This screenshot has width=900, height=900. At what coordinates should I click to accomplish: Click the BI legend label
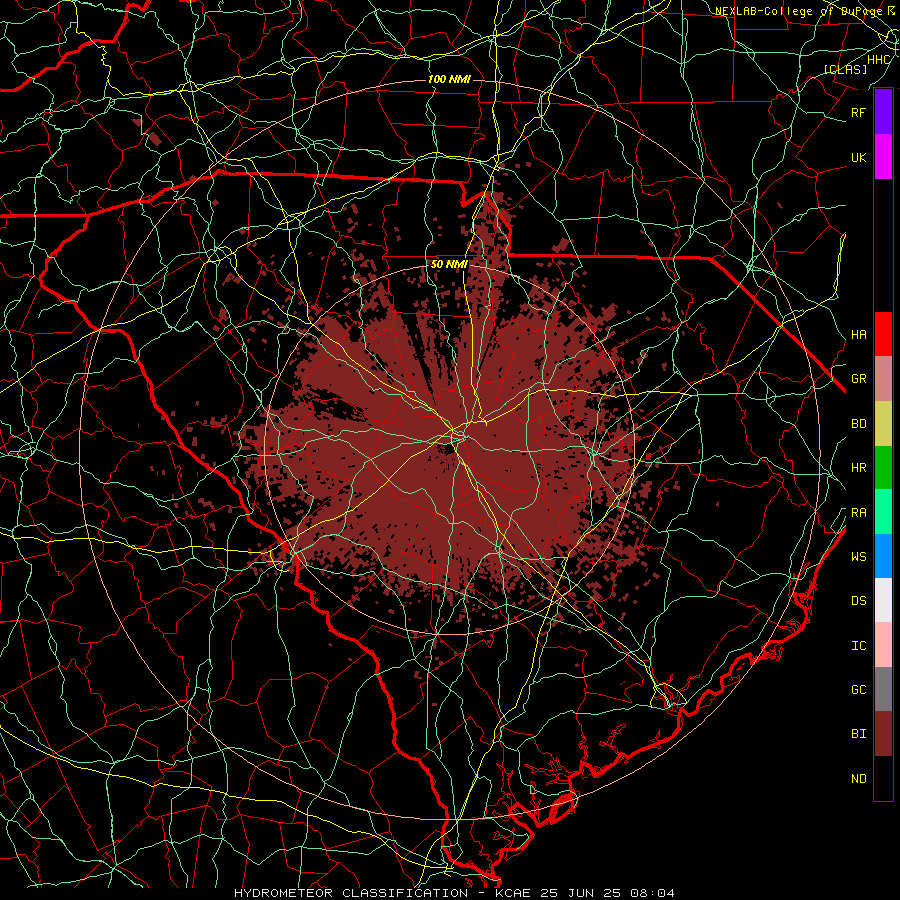[858, 734]
